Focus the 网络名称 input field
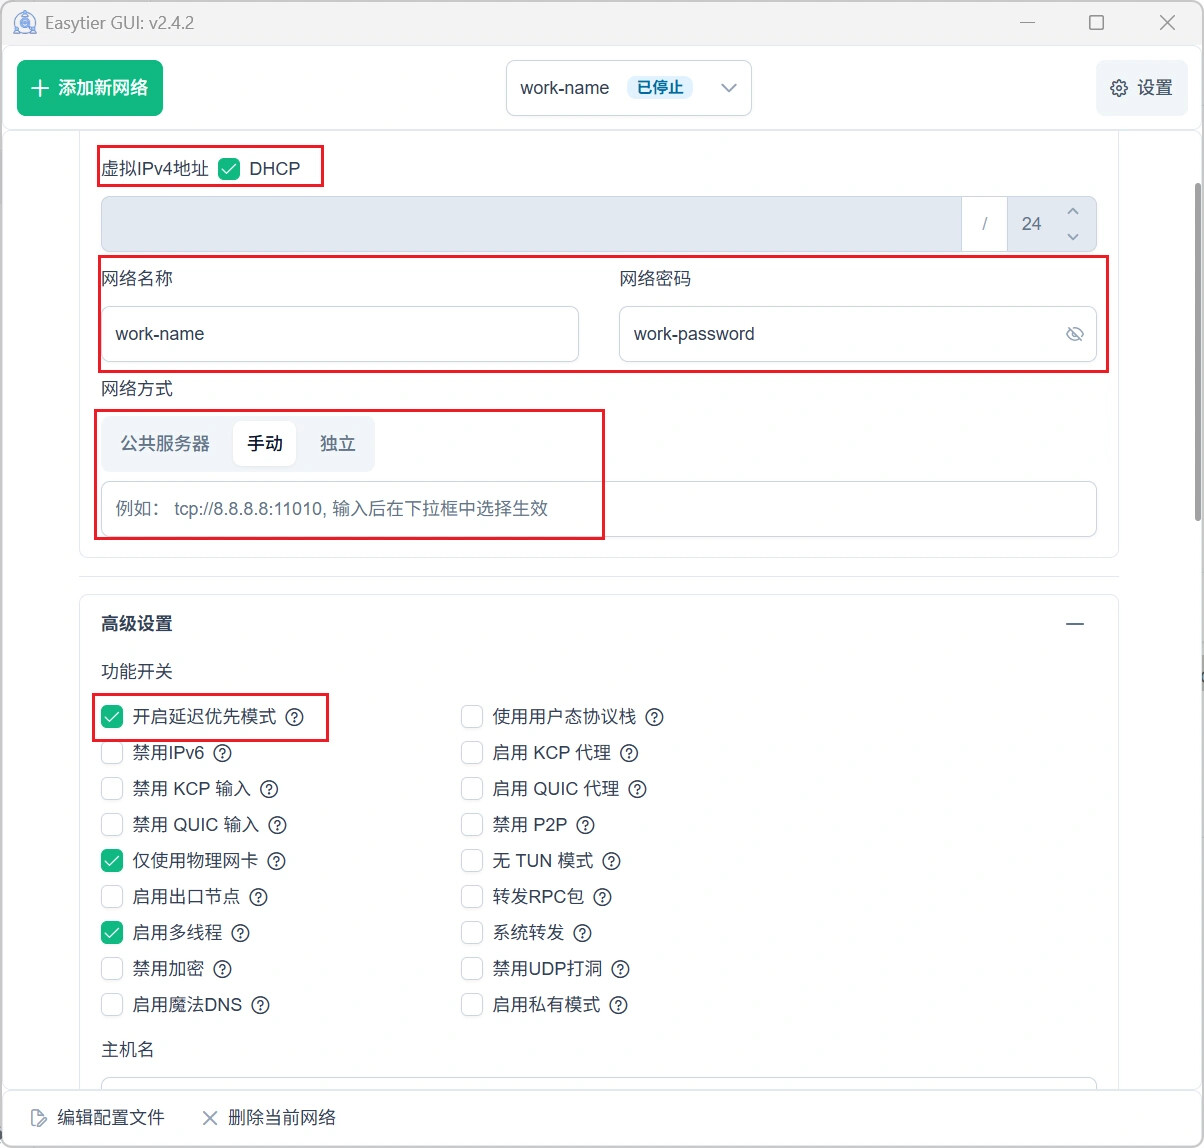This screenshot has height=1148, width=1204. pos(340,334)
